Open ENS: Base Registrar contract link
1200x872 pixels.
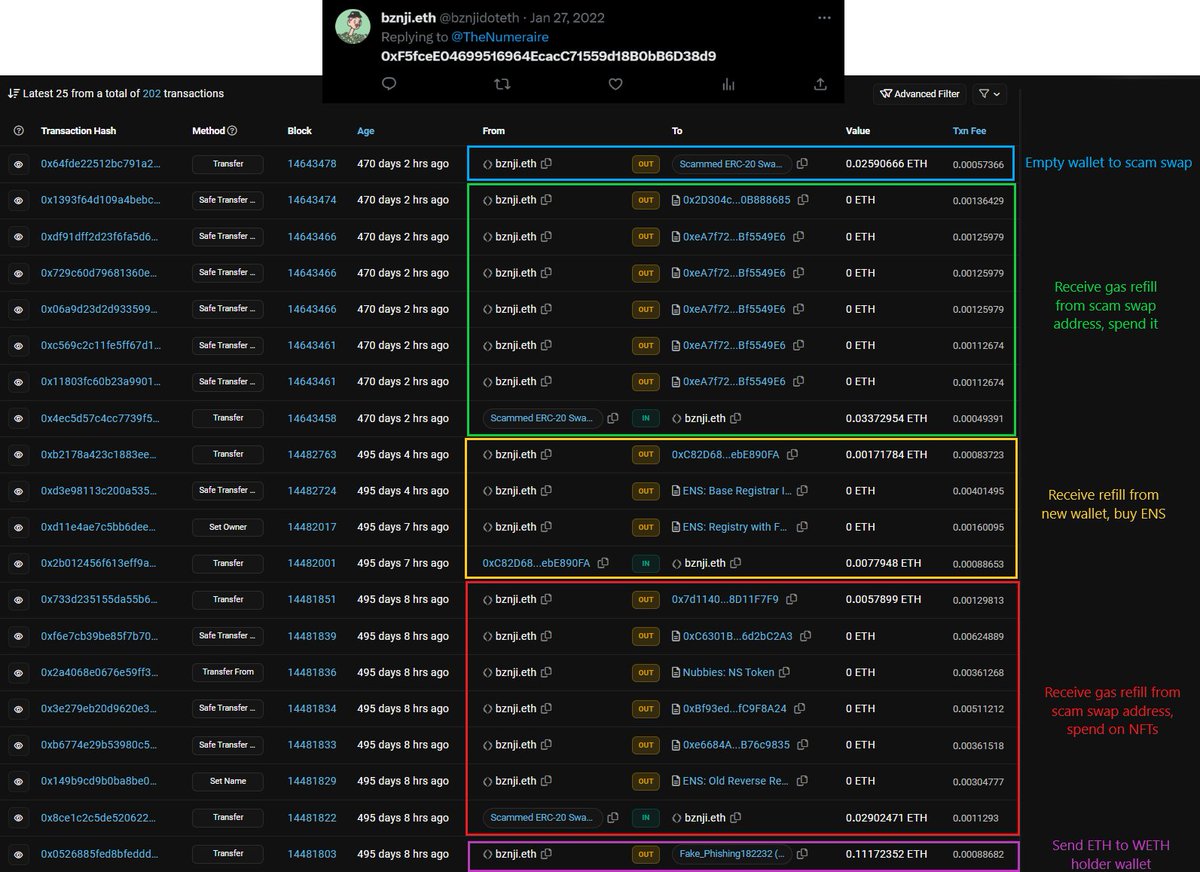click(x=738, y=491)
